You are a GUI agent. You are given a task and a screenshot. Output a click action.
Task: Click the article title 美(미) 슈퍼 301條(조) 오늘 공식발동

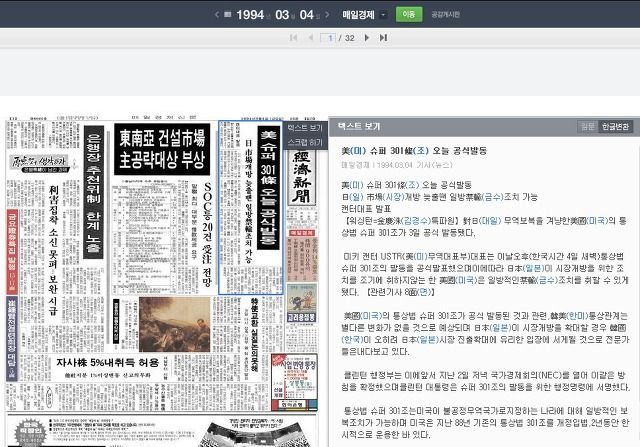(414, 151)
